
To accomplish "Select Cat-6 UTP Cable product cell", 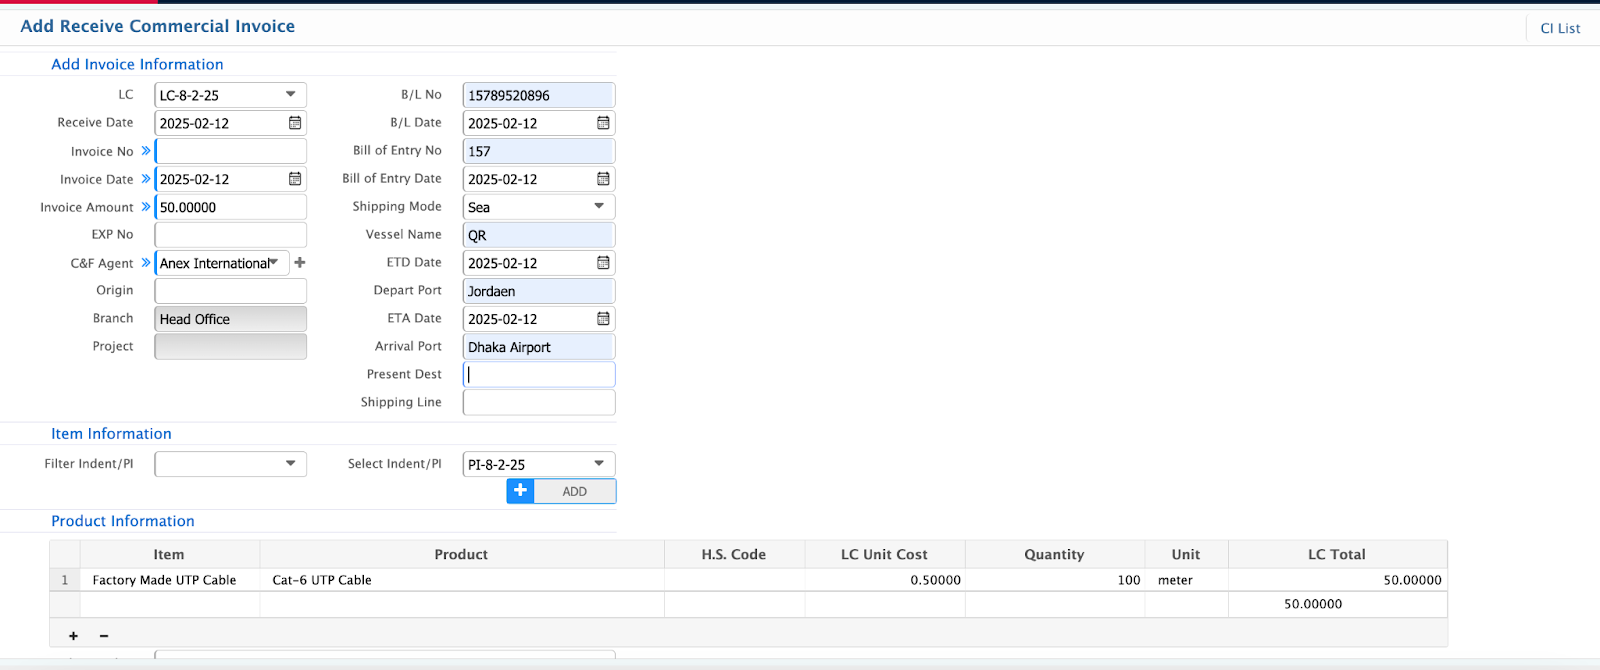I will click(461, 580).
